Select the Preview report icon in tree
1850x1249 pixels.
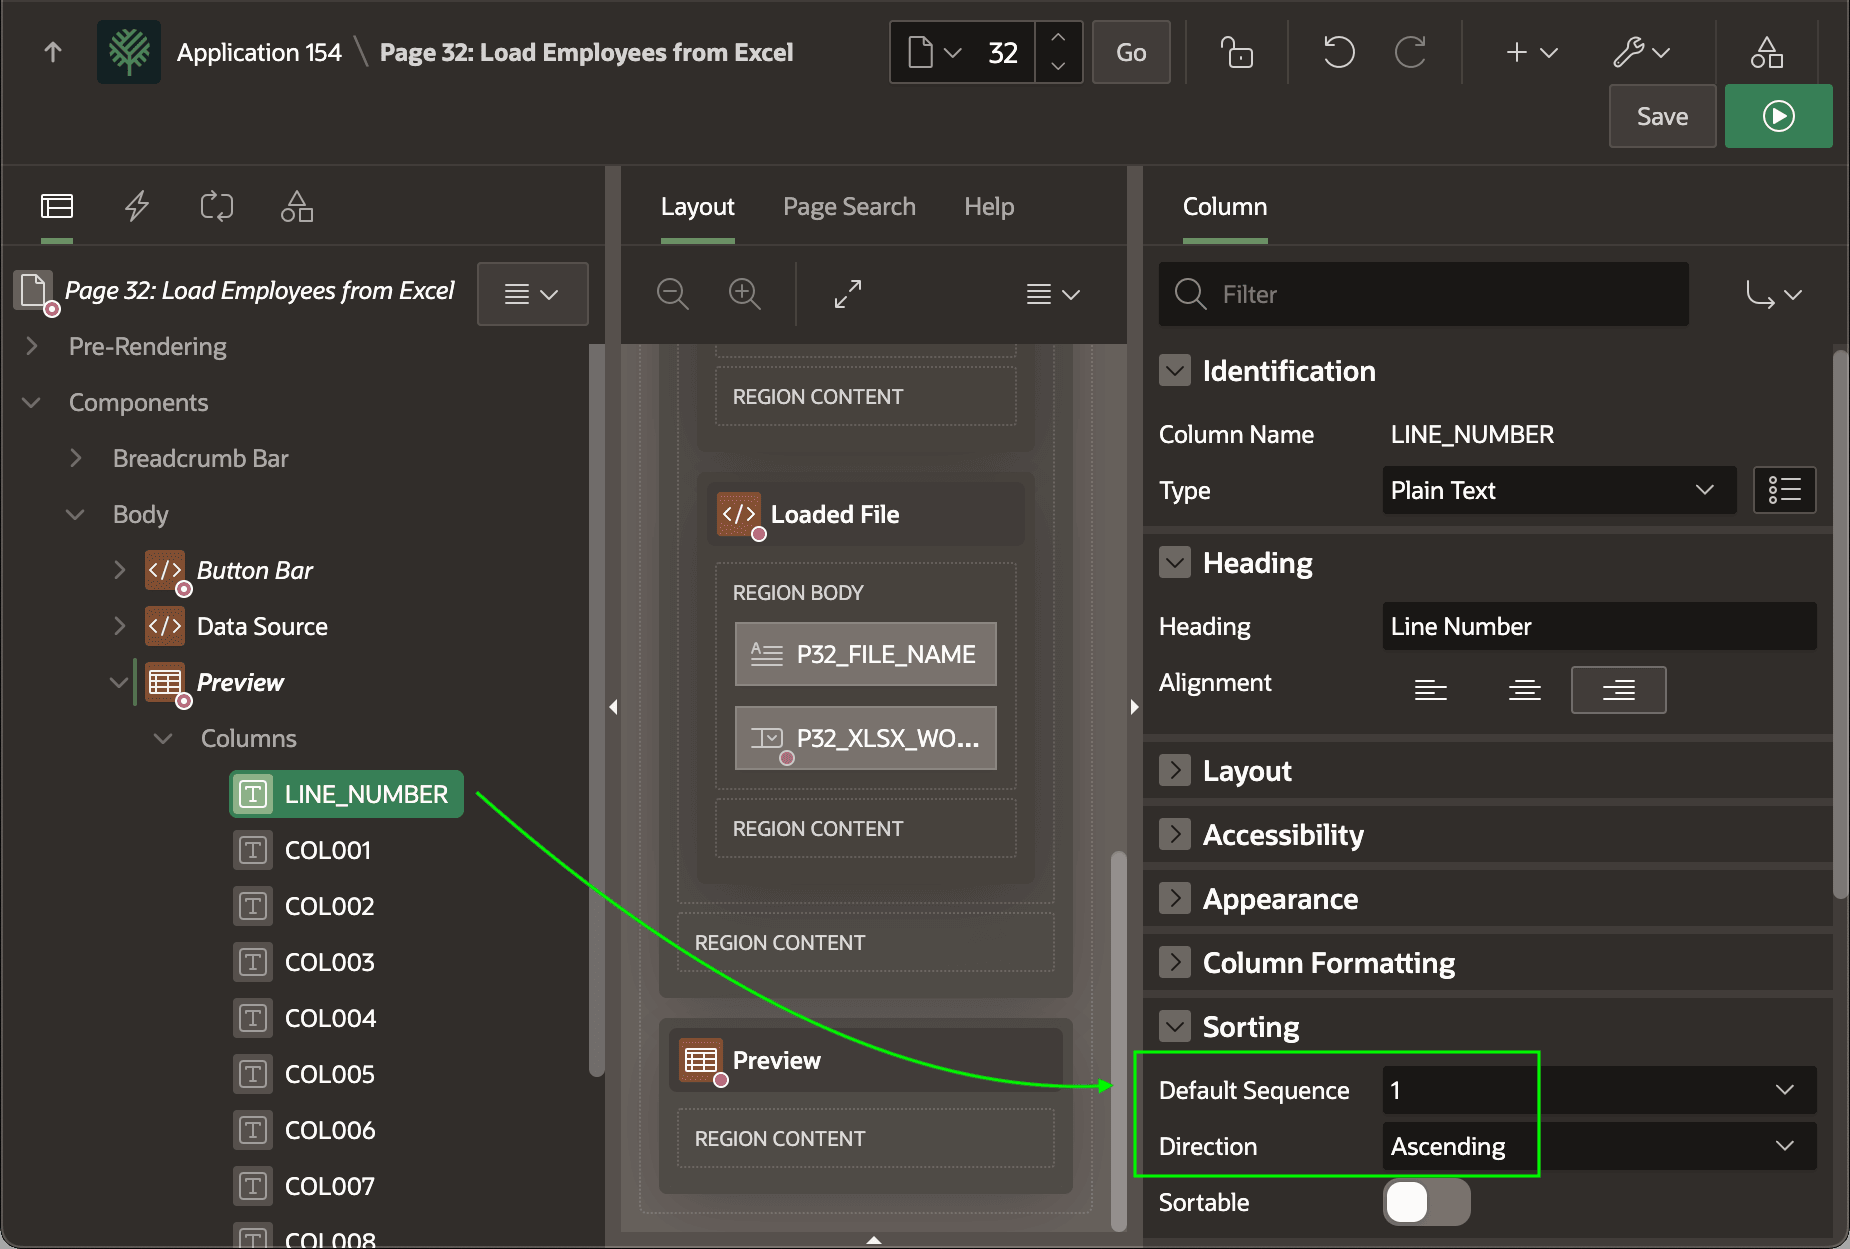tap(165, 682)
